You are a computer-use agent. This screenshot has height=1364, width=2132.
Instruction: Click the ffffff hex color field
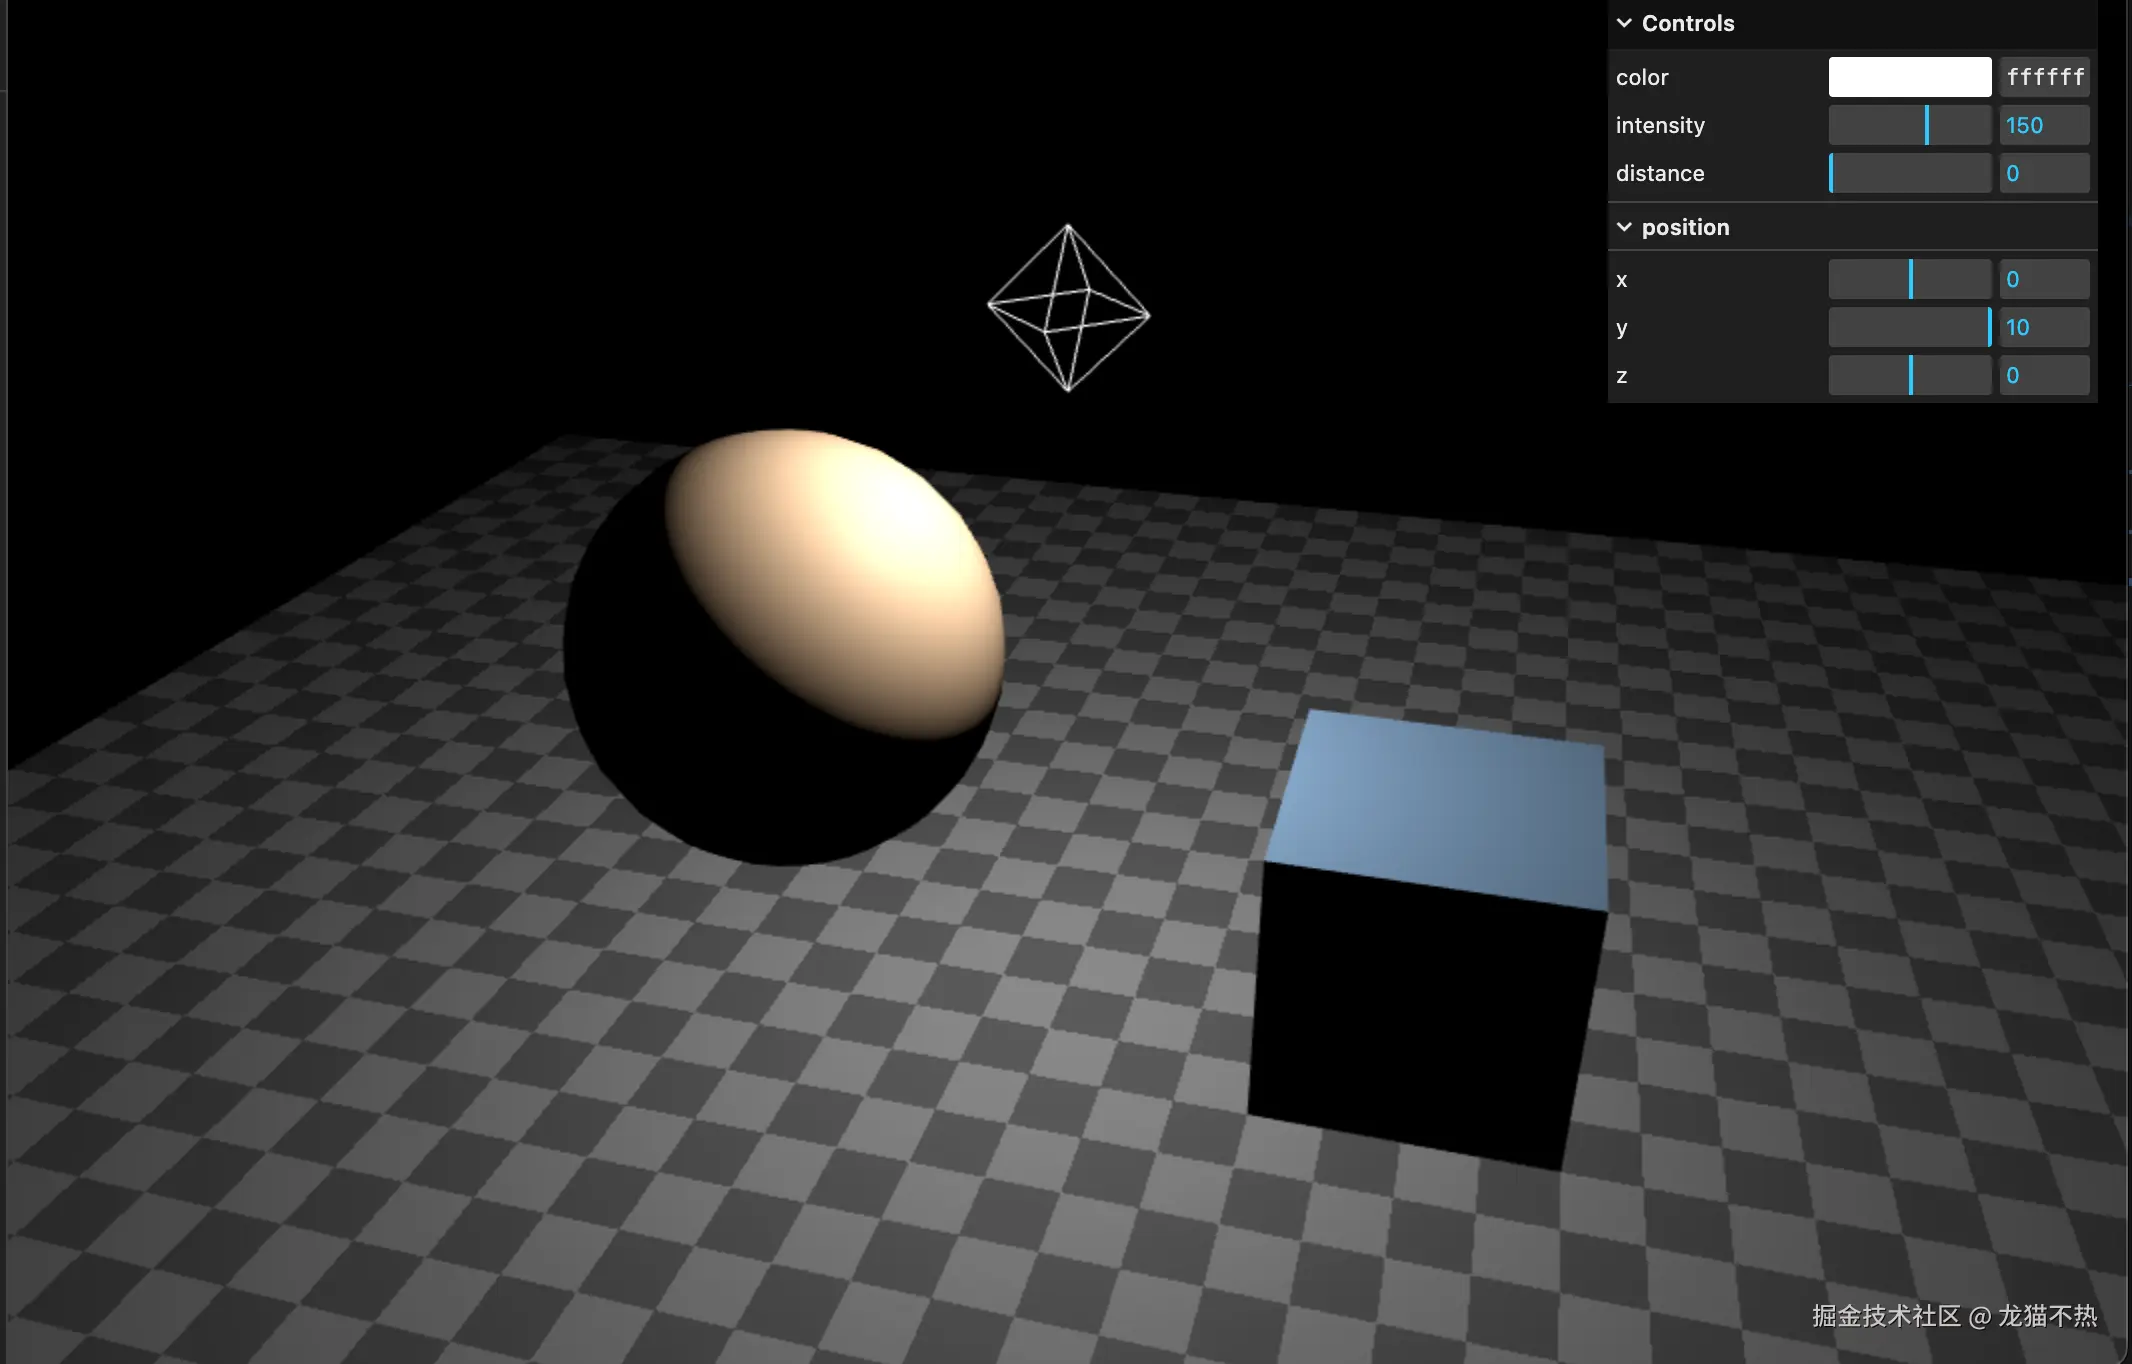point(2044,77)
